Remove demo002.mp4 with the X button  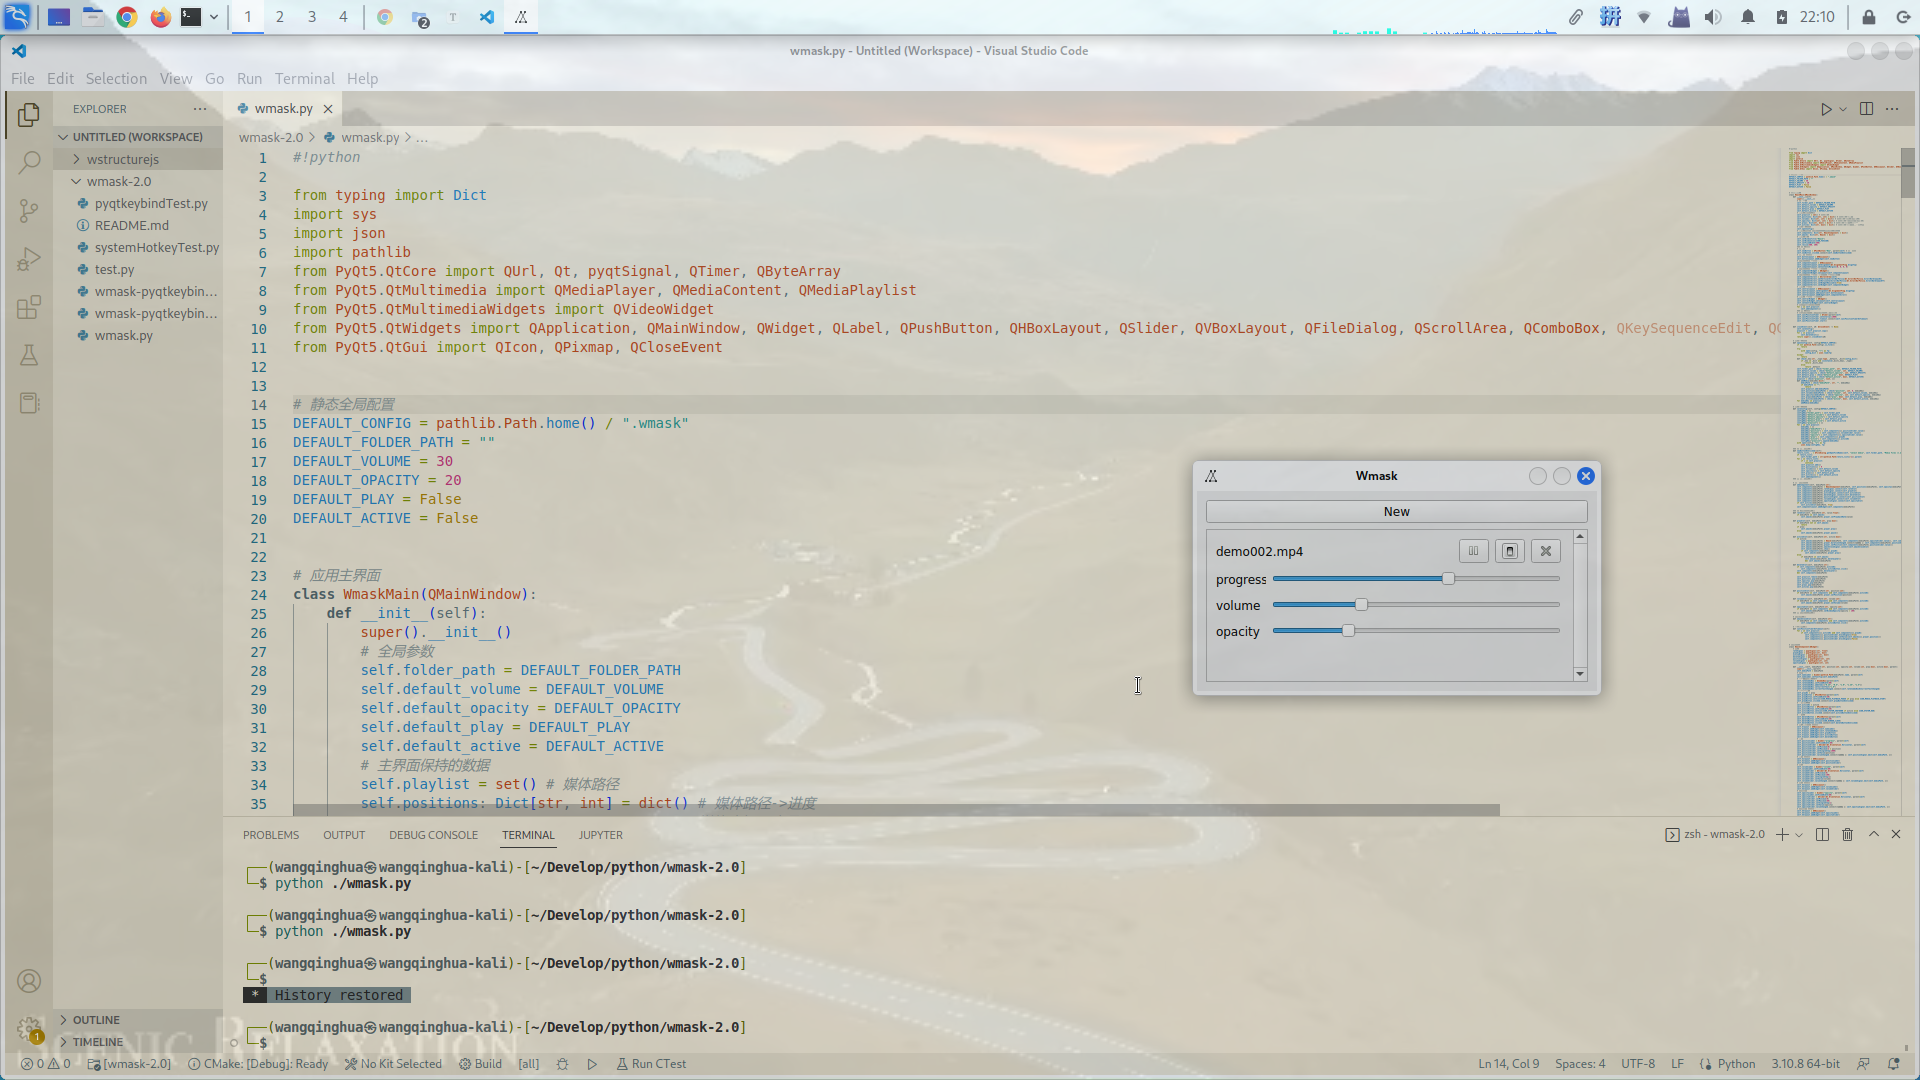1546,551
